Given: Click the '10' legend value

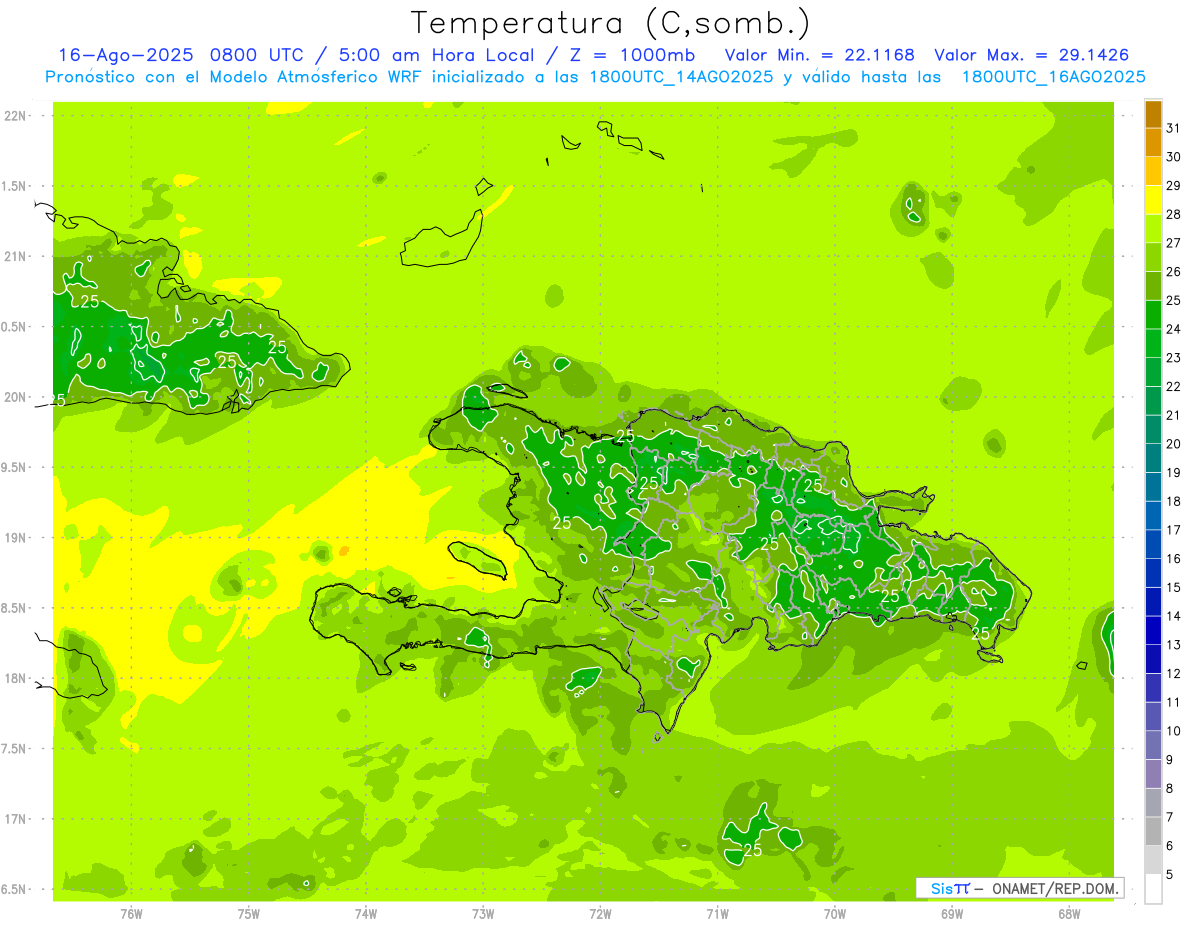Looking at the screenshot, I should [1173, 731].
